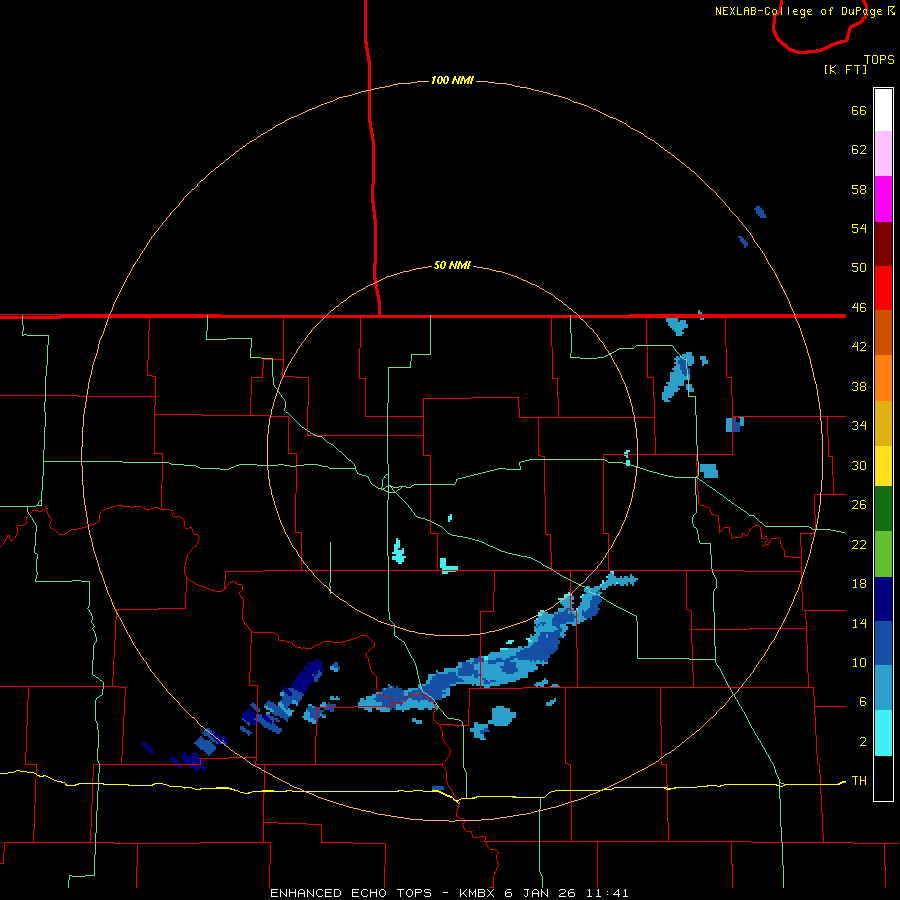Click the TOPS legend title

[x=879, y=60]
